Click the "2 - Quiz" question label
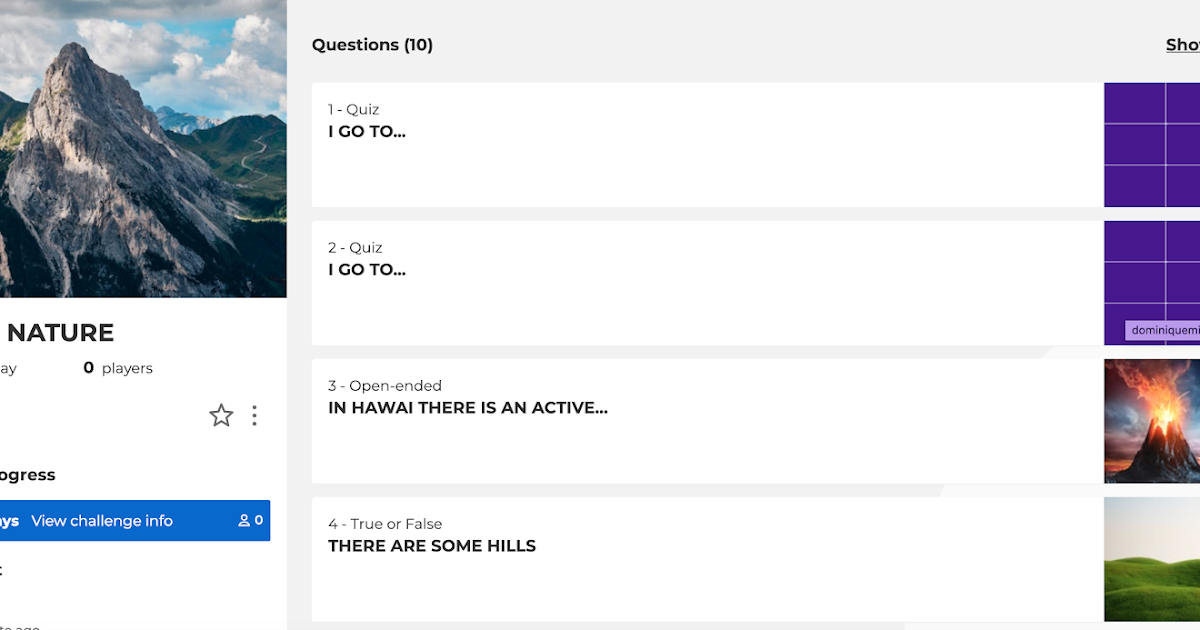Viewport: 1200px width, 630px height. (355, 247)
